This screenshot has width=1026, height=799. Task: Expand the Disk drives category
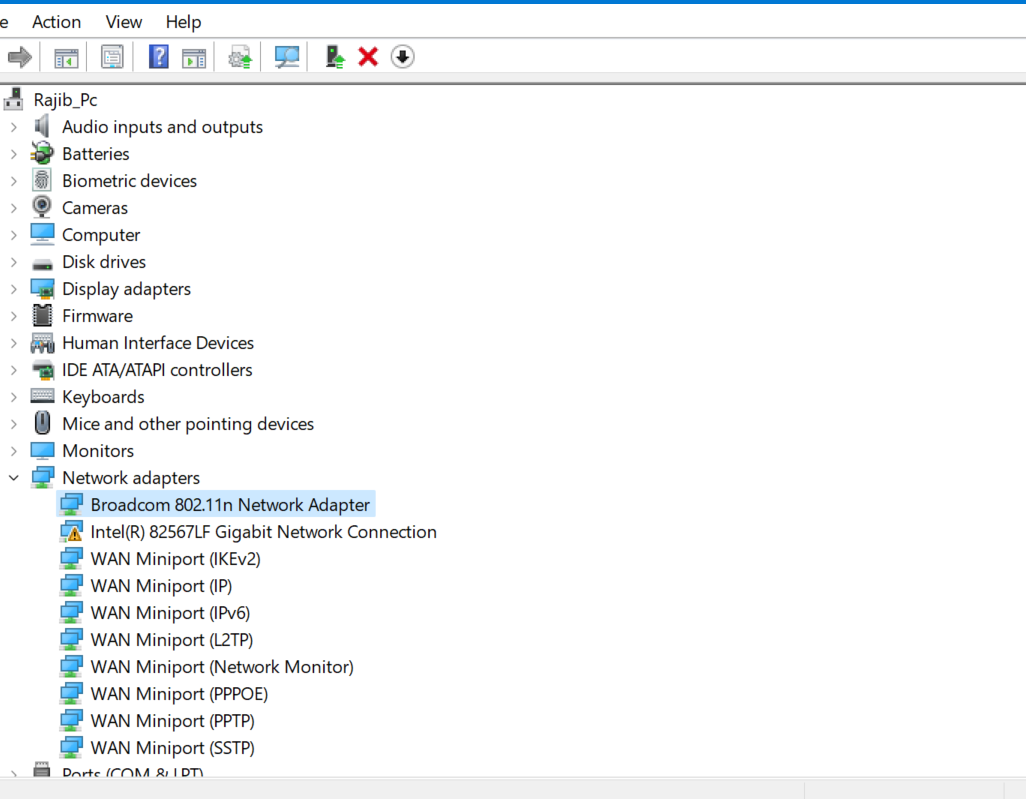click(13, 261)
